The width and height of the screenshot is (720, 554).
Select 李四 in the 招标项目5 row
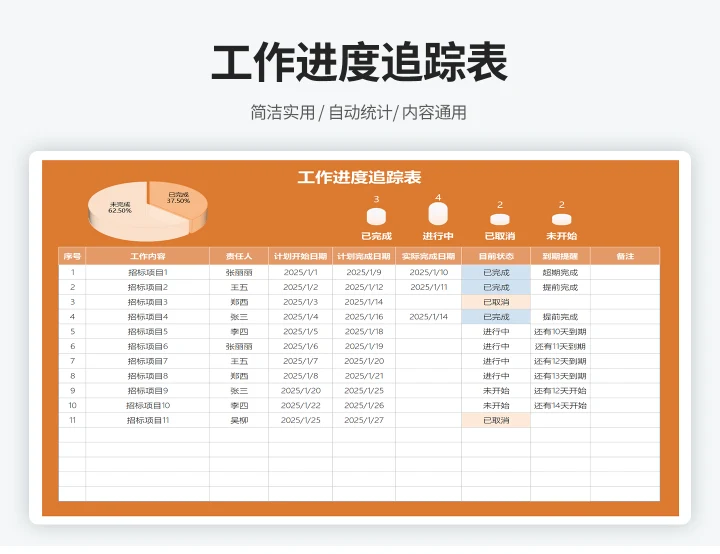[239, 331]
